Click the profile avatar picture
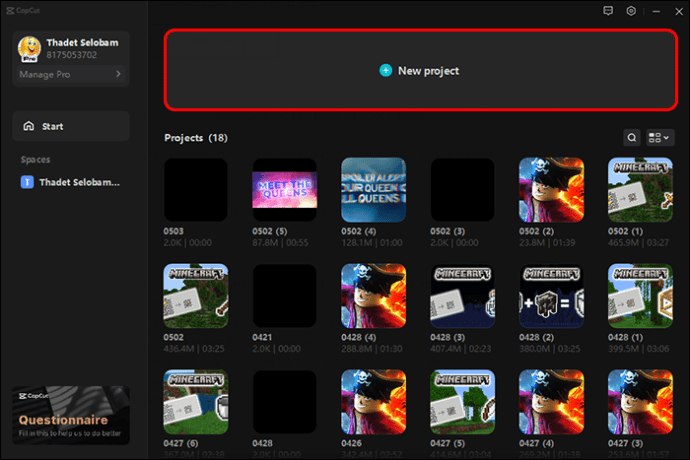The height and width of the screenshot is (460, 690). [x=29, y=49]
